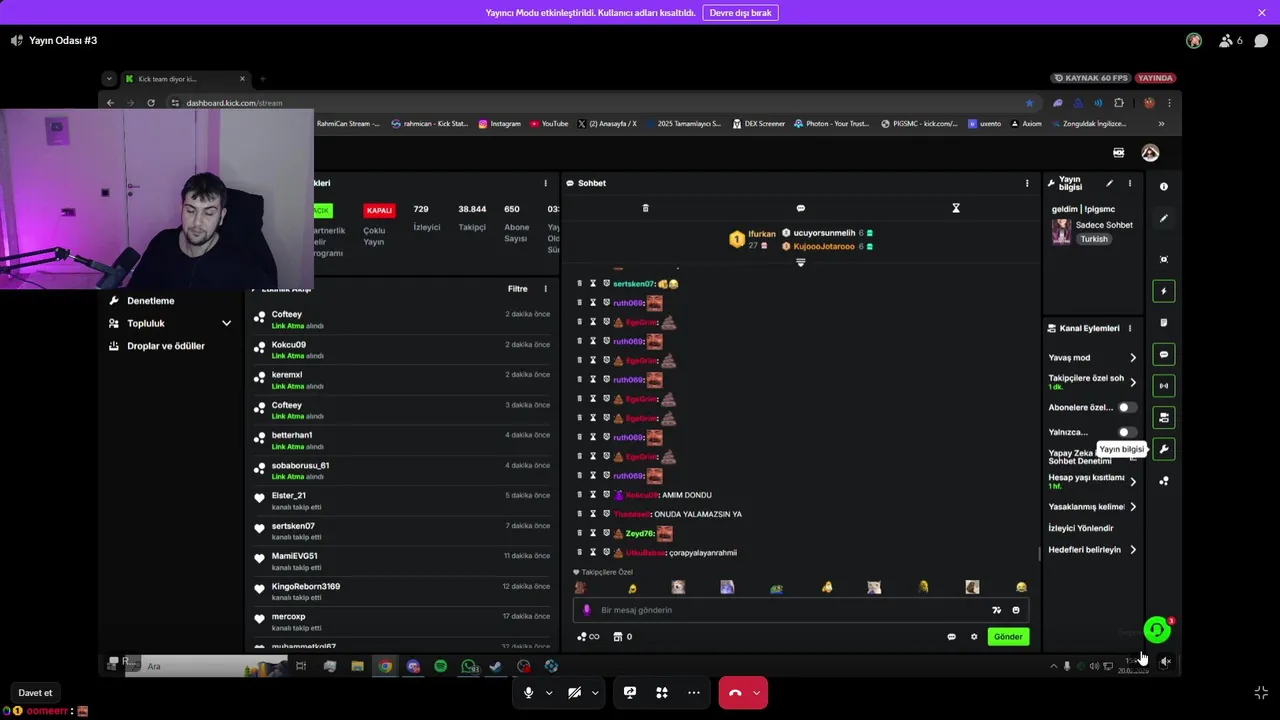Open the YouTube bookmark
The height and width of the screenshot is (720, 1280).
coord(549,124)
